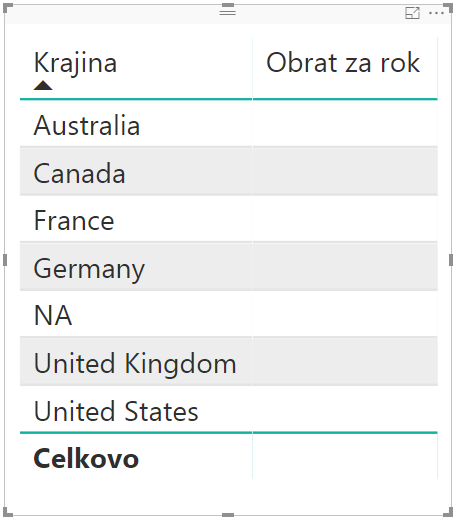Open More options ellipsis menu
This screenshot has height=520, width=455.
tap(436, 13)
